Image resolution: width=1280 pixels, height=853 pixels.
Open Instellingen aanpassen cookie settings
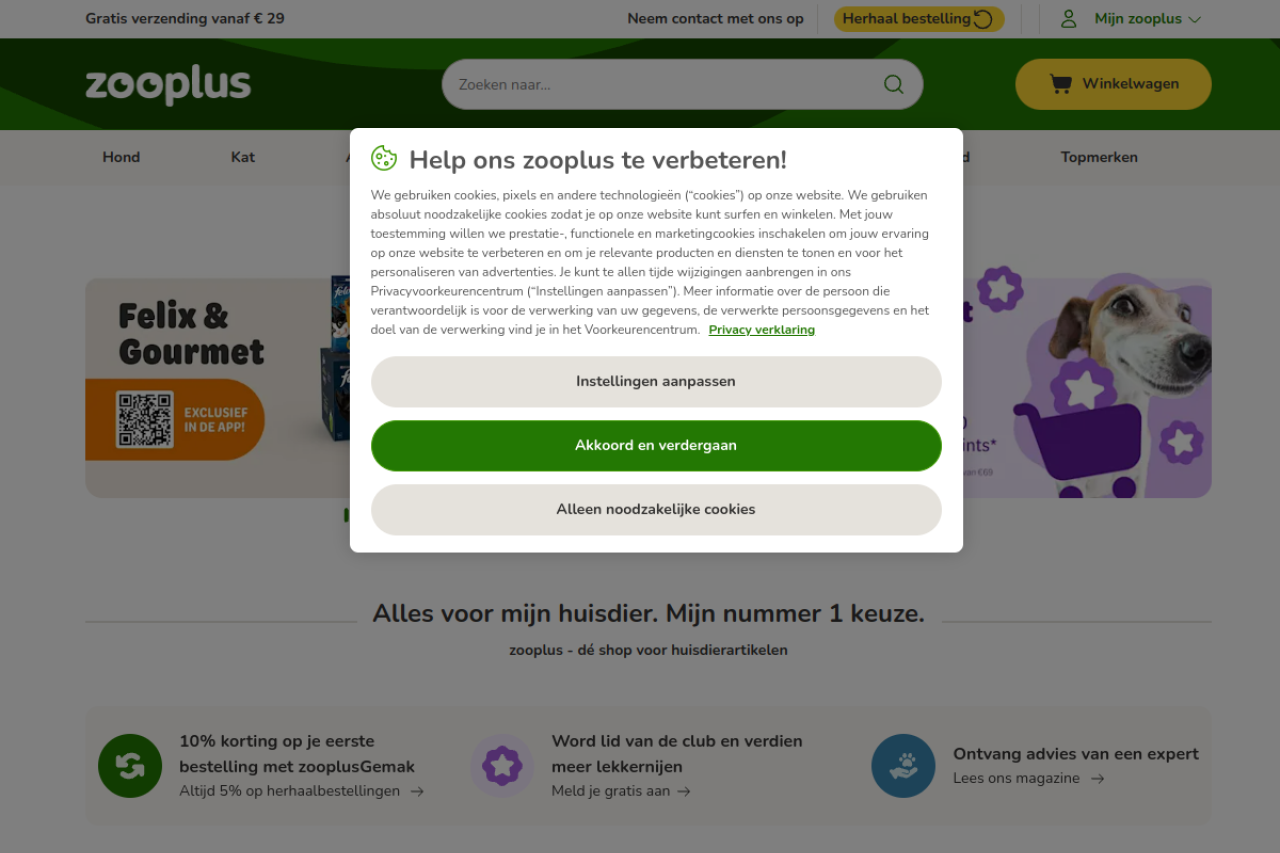tap(656, 382)
